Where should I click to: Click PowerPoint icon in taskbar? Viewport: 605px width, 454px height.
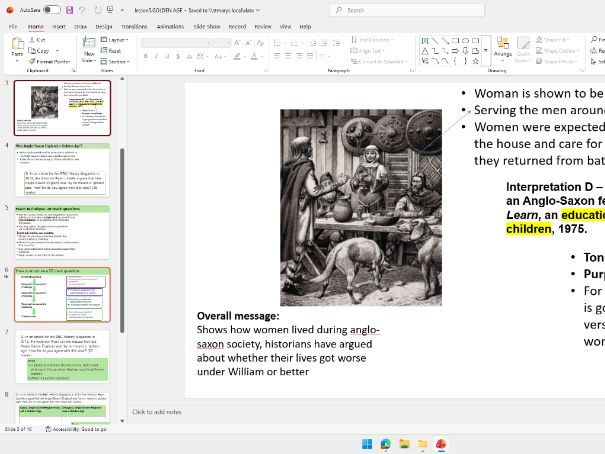[x=441, y=444]
